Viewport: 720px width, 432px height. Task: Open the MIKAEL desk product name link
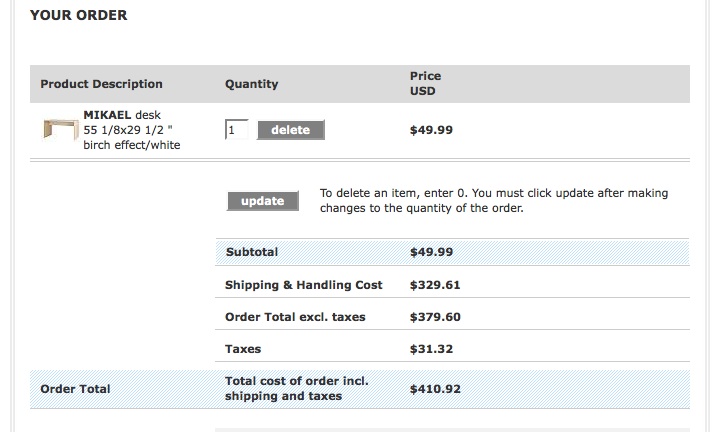pyautogui.click(x=122, y=115)
